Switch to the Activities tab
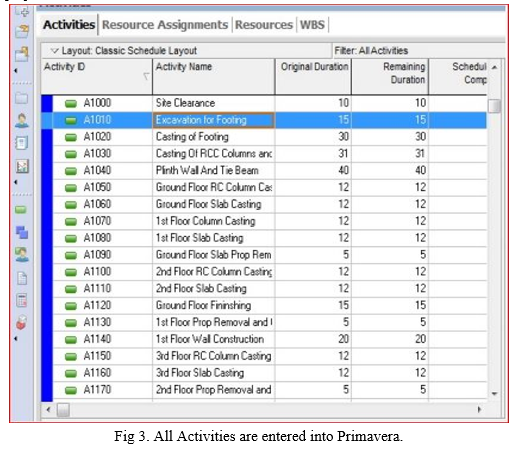 69,25
